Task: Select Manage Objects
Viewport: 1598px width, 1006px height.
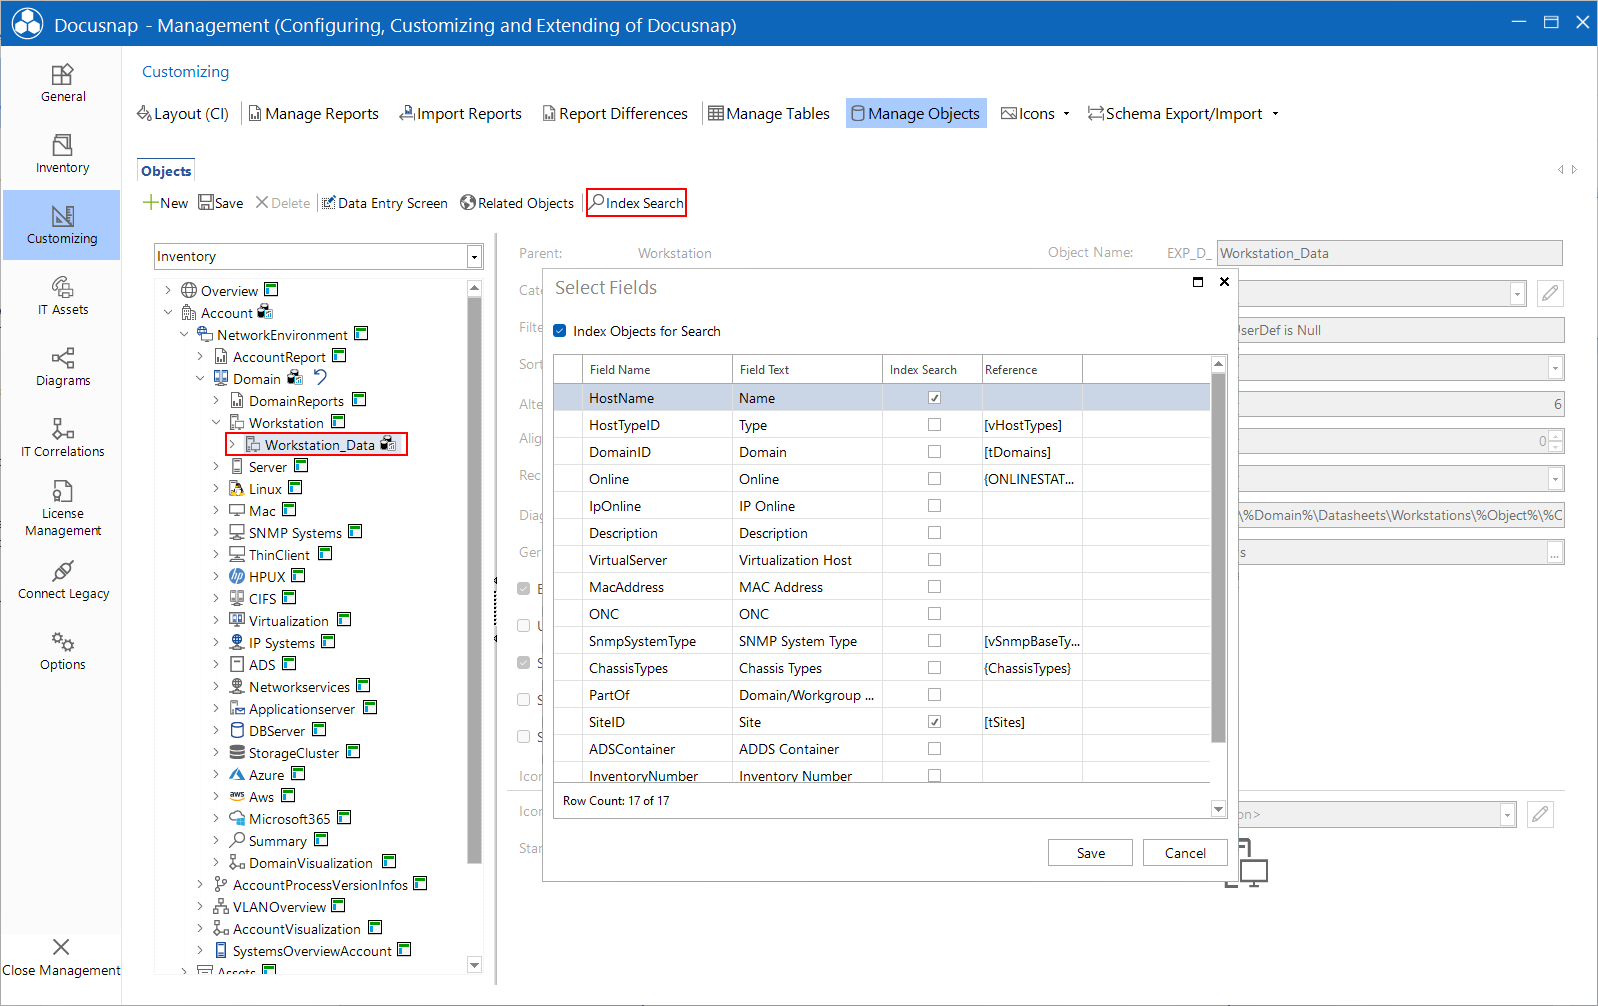Action: (916, 113)
